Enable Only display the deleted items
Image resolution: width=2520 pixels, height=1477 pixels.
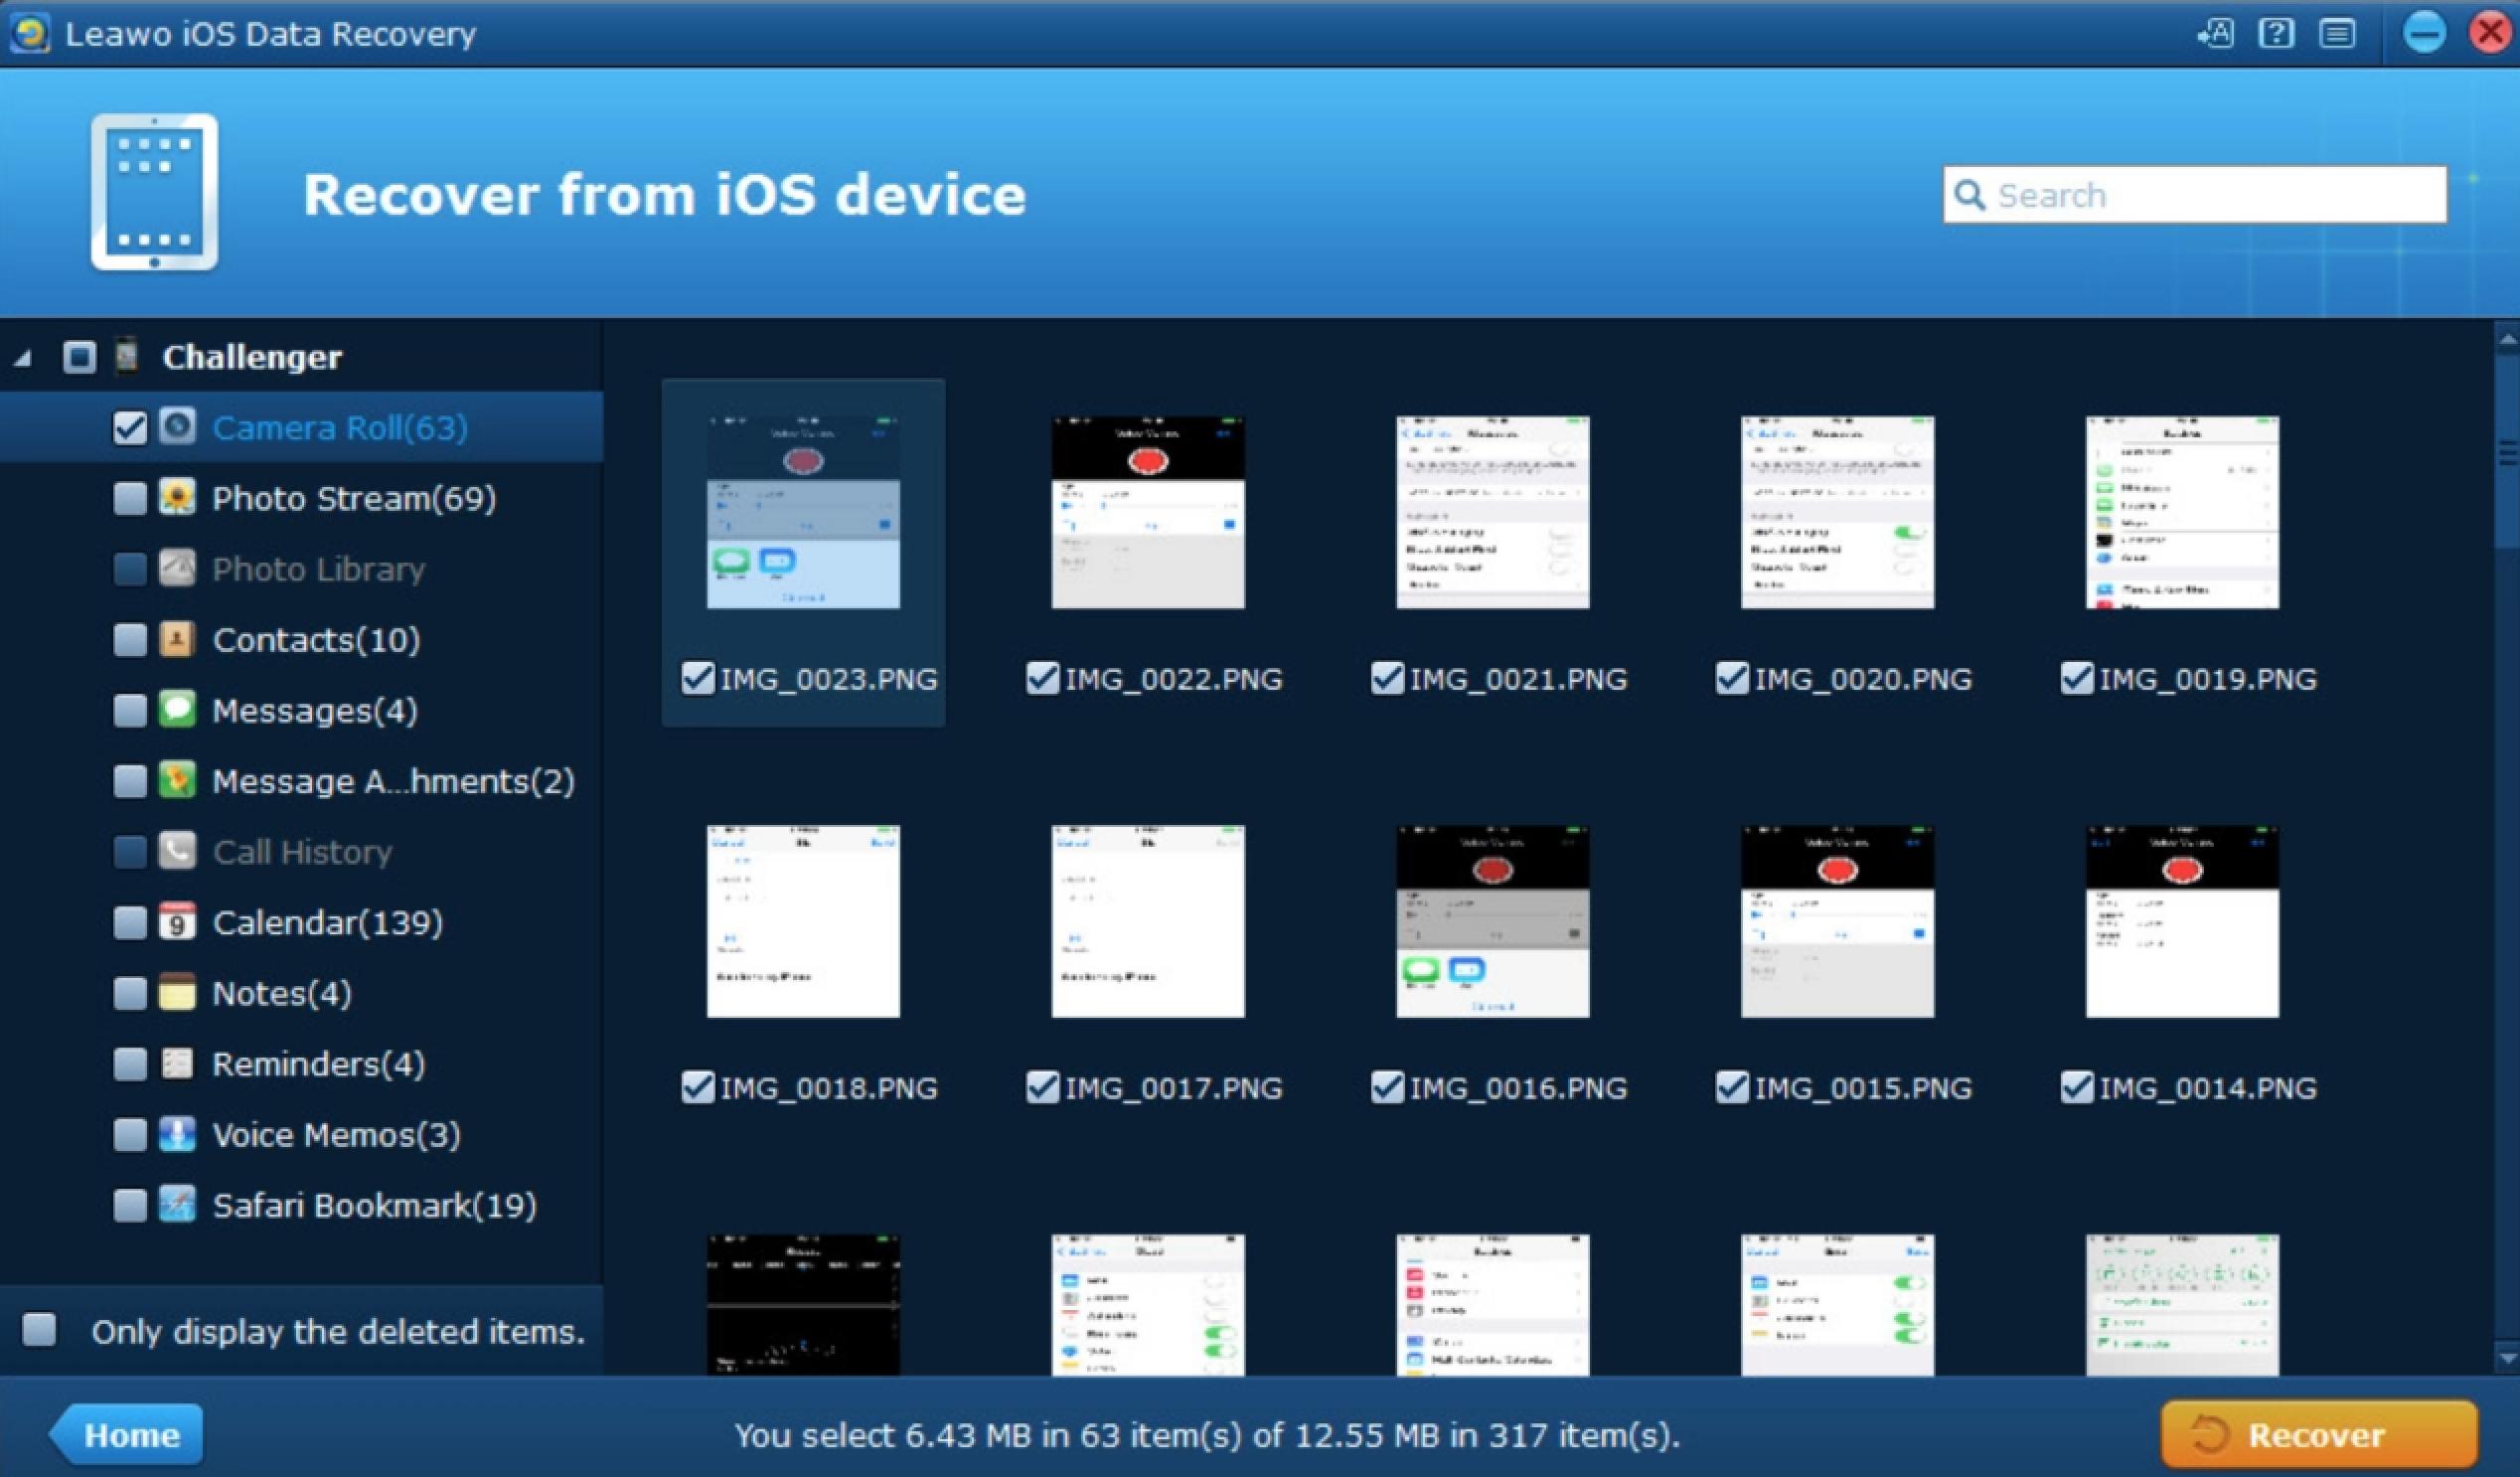(x=40, y=1330)
